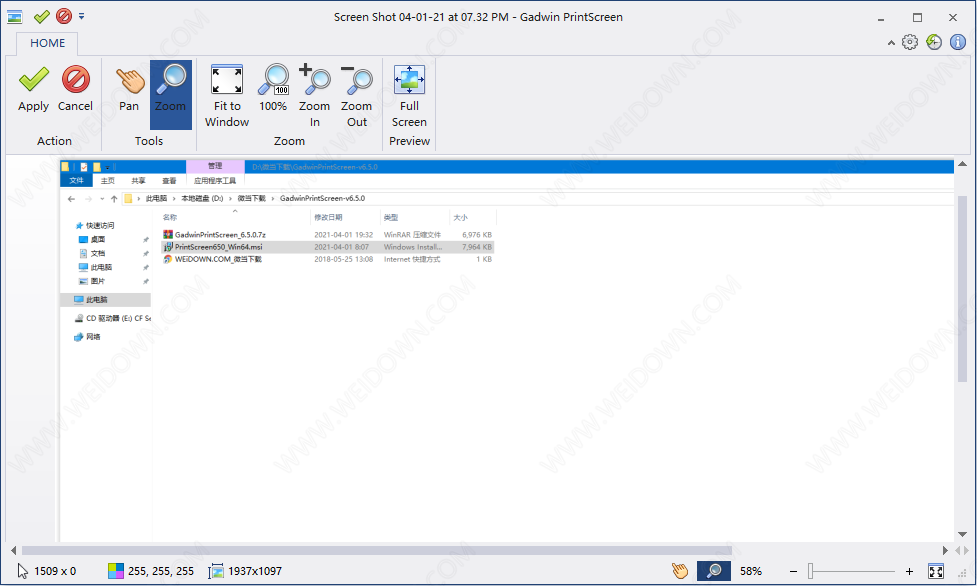Click Fit to Window in the ribbon
This screenshot has height=586, width=977.
pos(227,96)
